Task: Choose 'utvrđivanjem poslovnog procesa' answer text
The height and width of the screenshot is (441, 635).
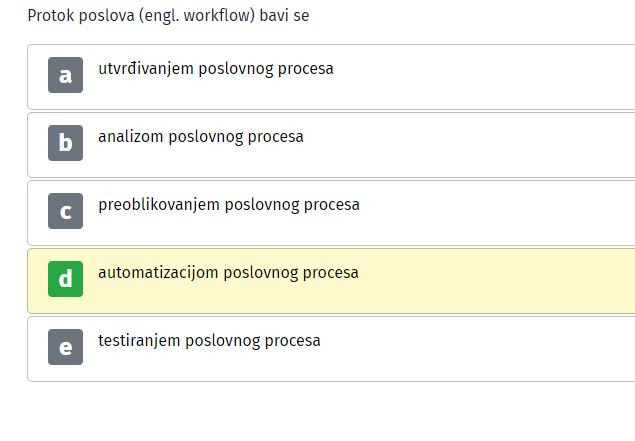Action: (x=216, y=69)
